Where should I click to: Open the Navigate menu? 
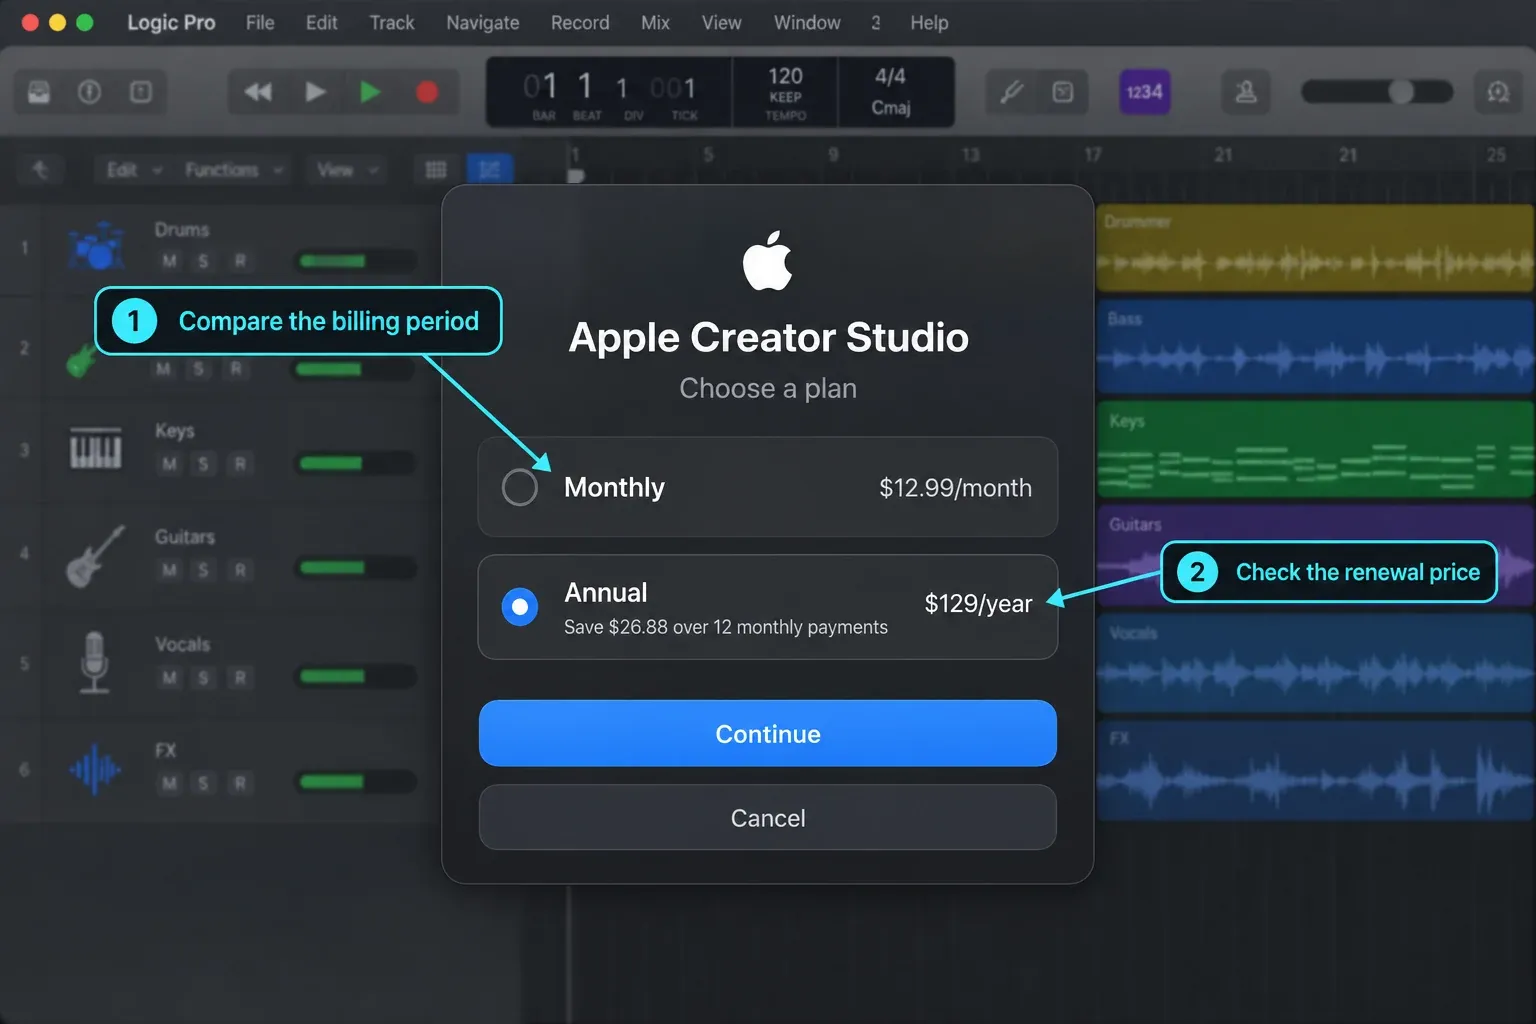click(482, 22)
